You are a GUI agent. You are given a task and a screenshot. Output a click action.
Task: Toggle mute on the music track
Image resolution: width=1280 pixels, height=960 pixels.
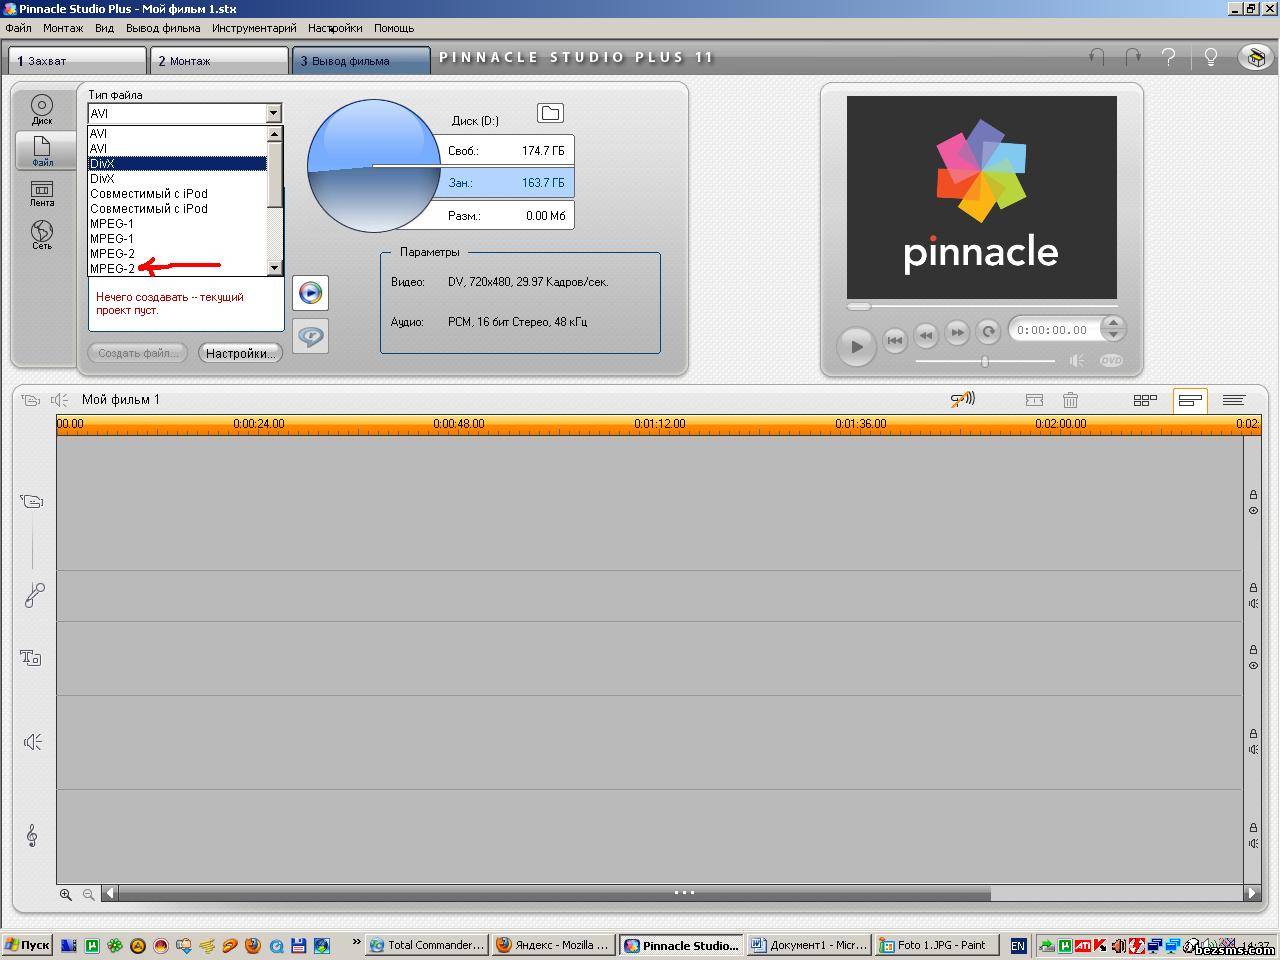[x=1253, y=843]
